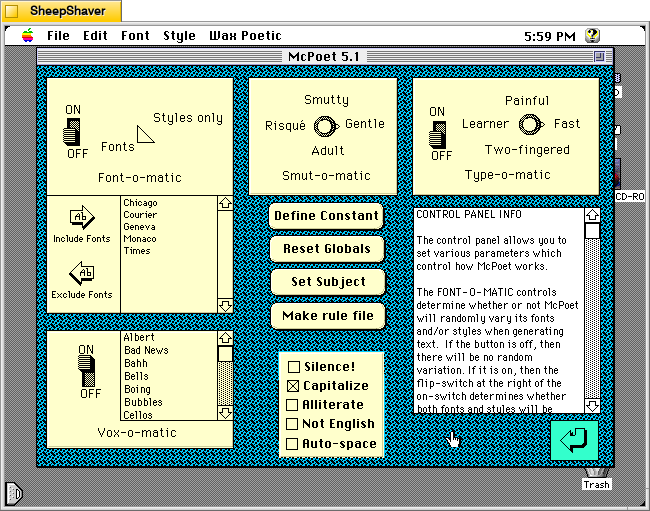
Task: Click the Fonts/Styles flip-switch triangle
Action: [x=145, y=134]
